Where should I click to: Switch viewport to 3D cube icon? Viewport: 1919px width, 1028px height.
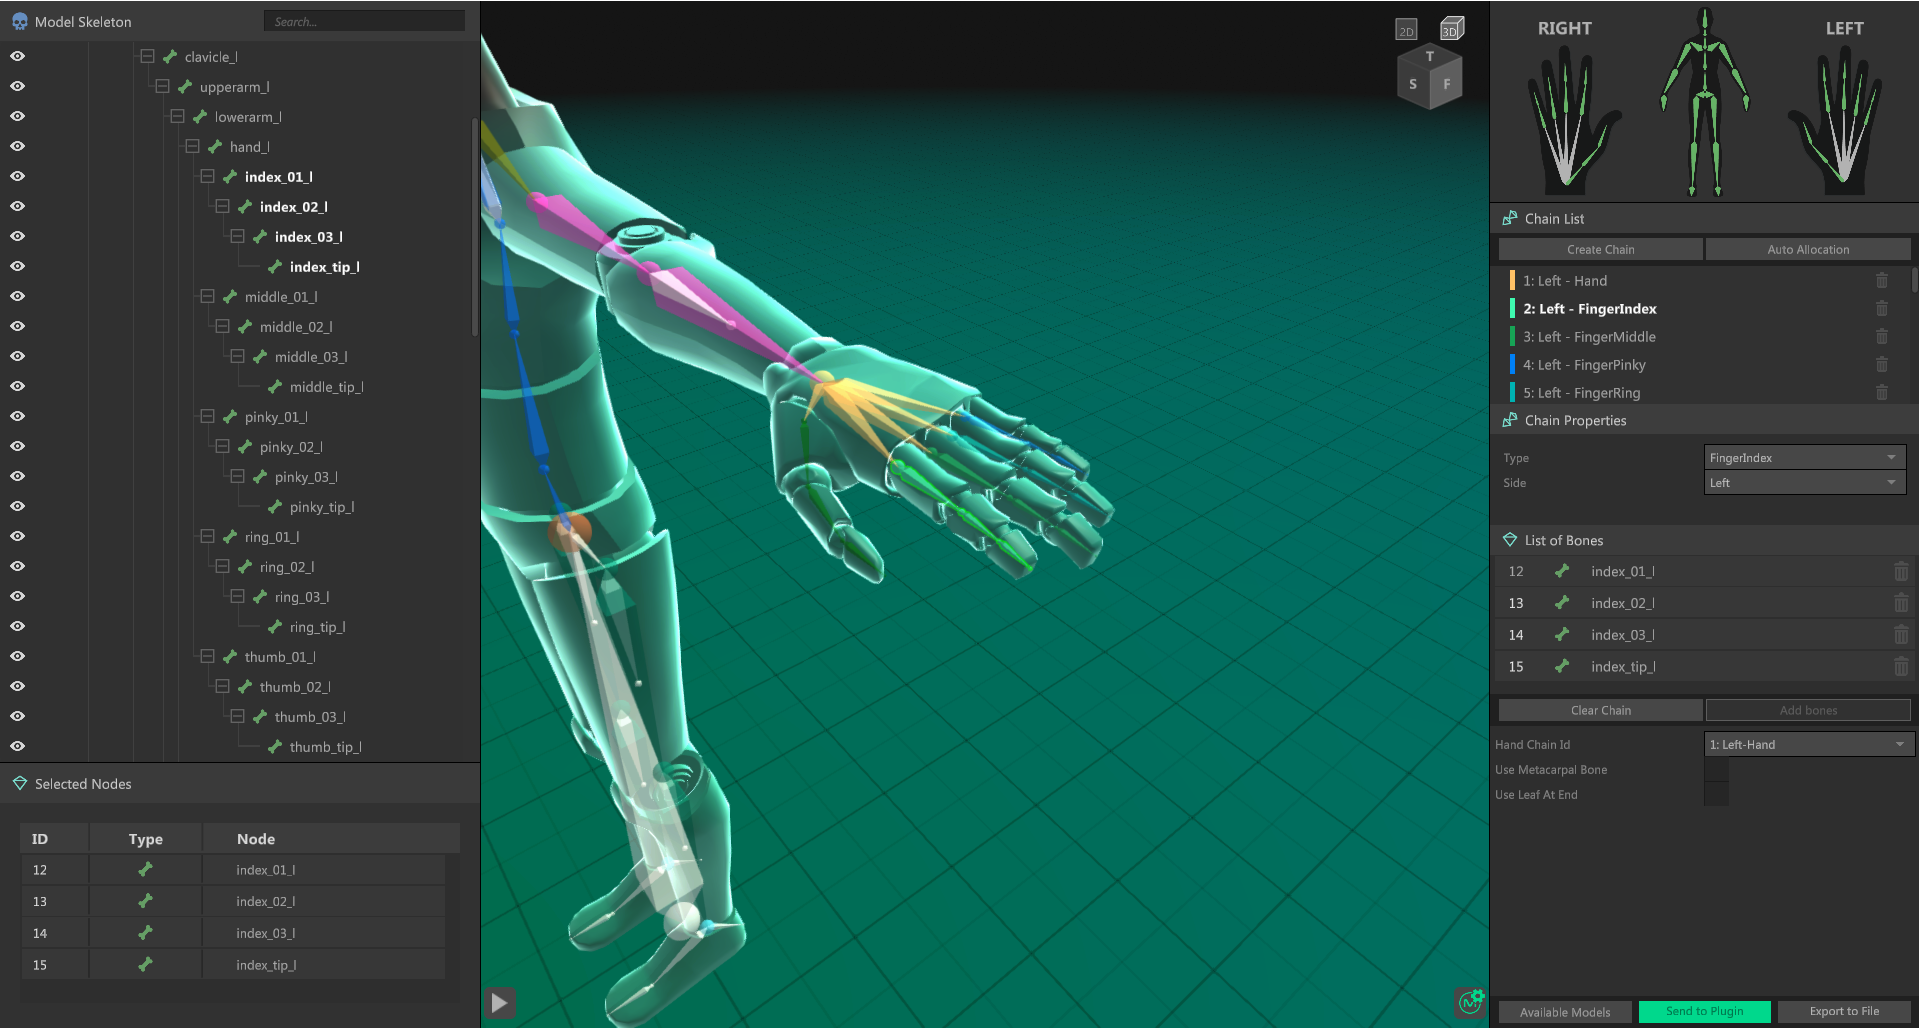(1451, 29)
